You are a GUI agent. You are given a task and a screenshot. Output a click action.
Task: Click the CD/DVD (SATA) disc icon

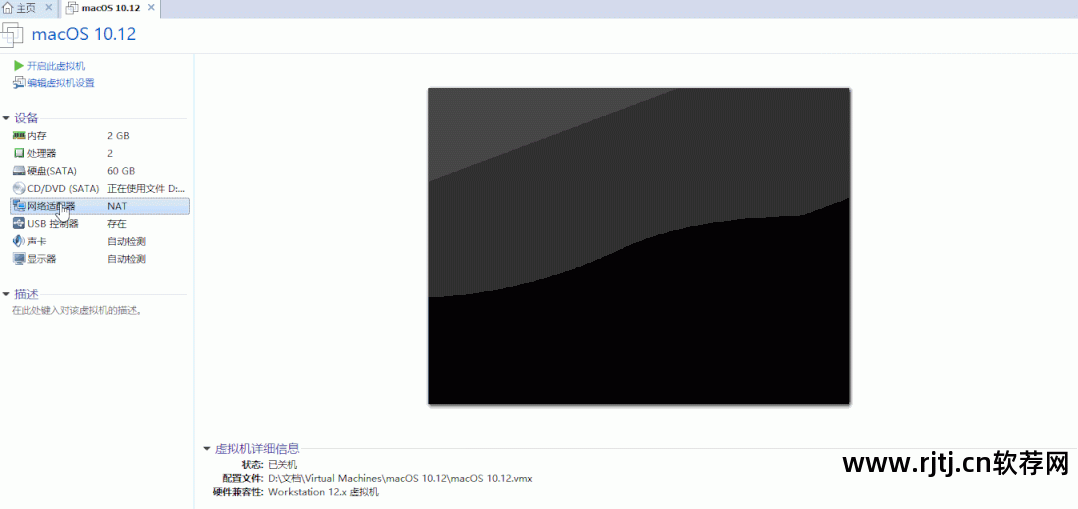point(19,188)
